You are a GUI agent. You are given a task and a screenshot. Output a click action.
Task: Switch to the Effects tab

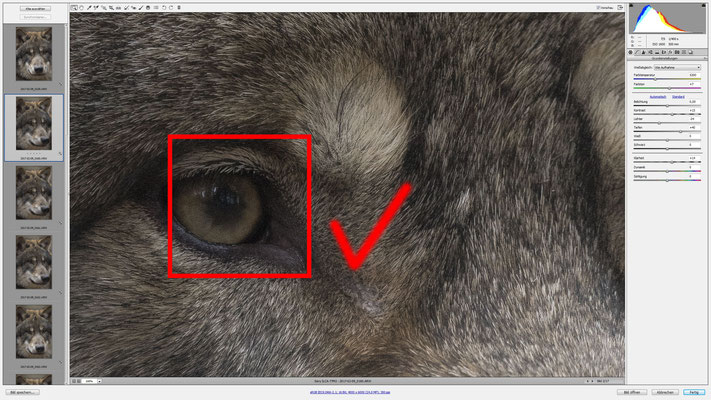(x=670, y=52)
